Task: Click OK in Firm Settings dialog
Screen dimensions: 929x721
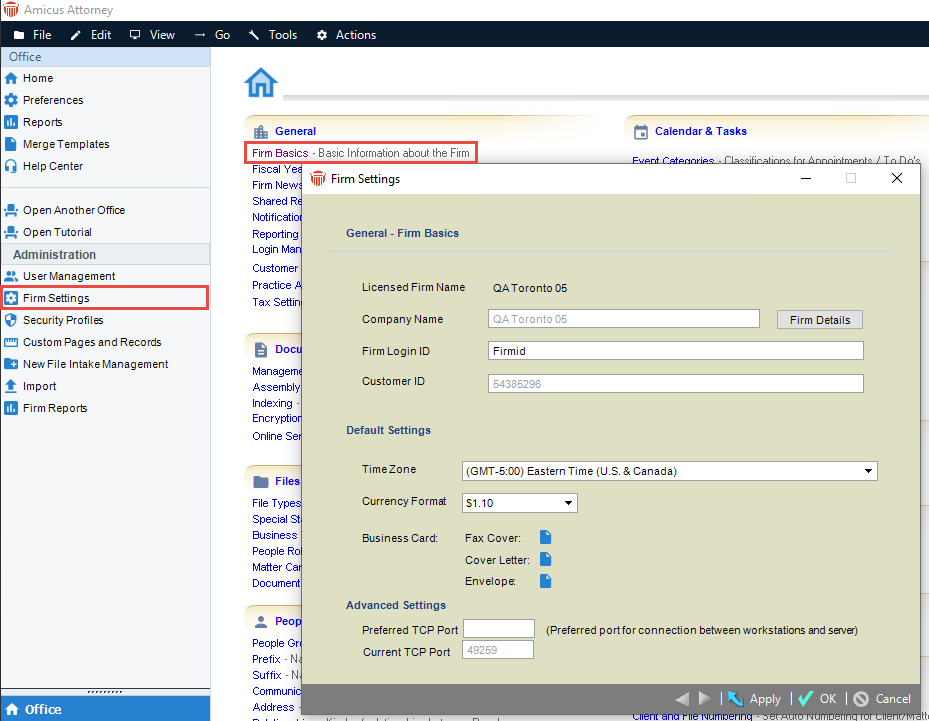Action: pyautogui.click(x=818, y=699)
